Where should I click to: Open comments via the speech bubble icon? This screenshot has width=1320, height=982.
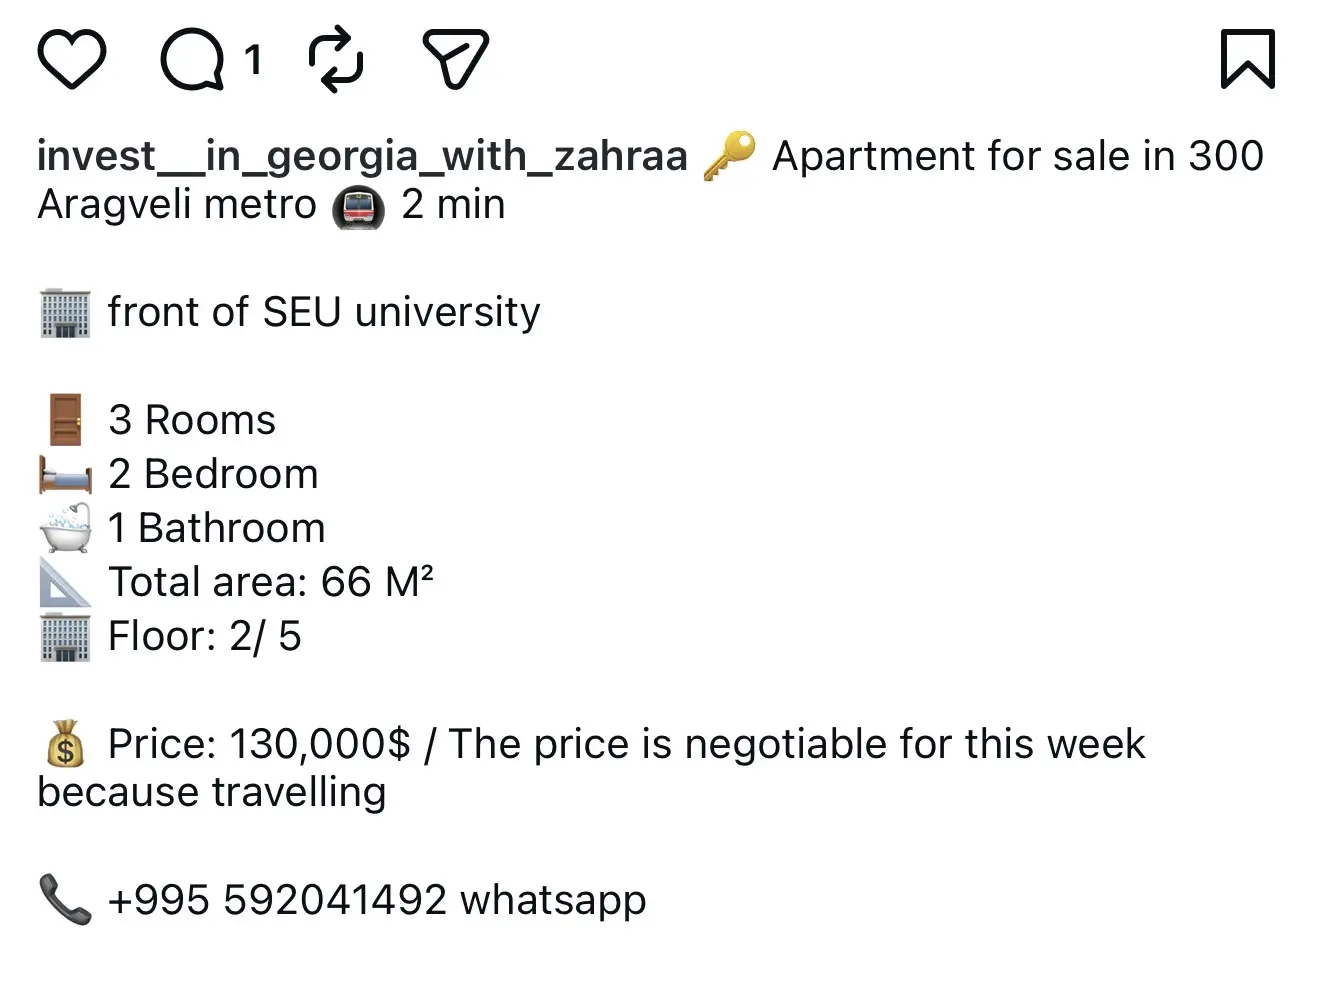pos(193,59)
